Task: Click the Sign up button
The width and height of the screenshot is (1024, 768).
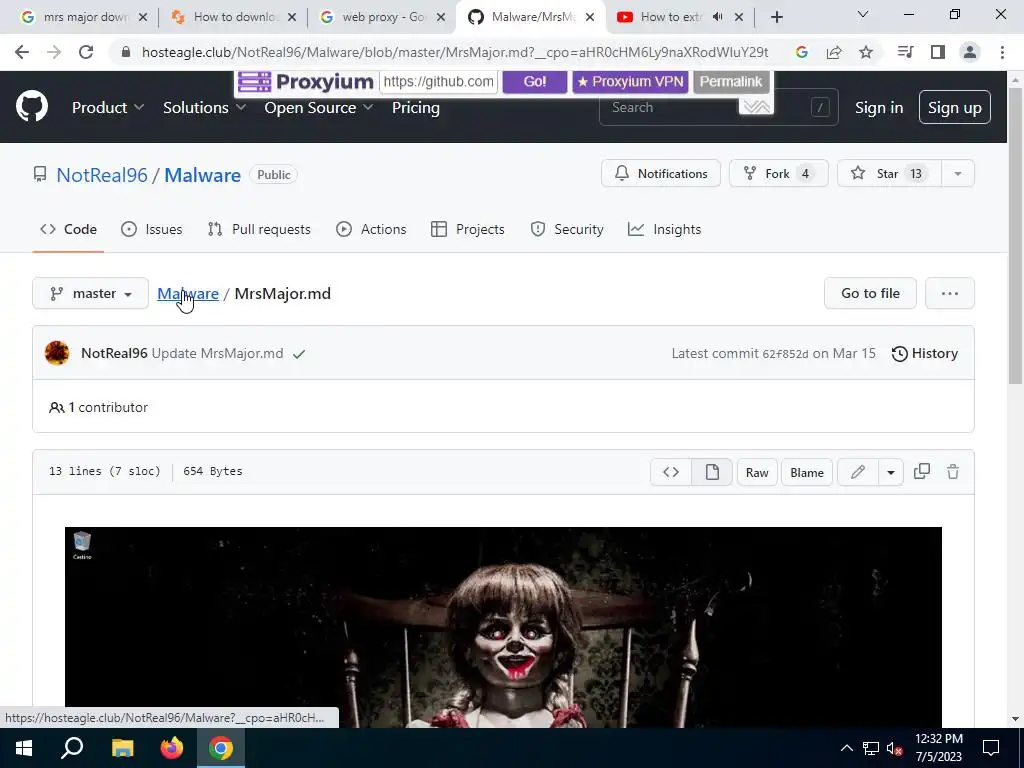Action: tap(954, 107)
